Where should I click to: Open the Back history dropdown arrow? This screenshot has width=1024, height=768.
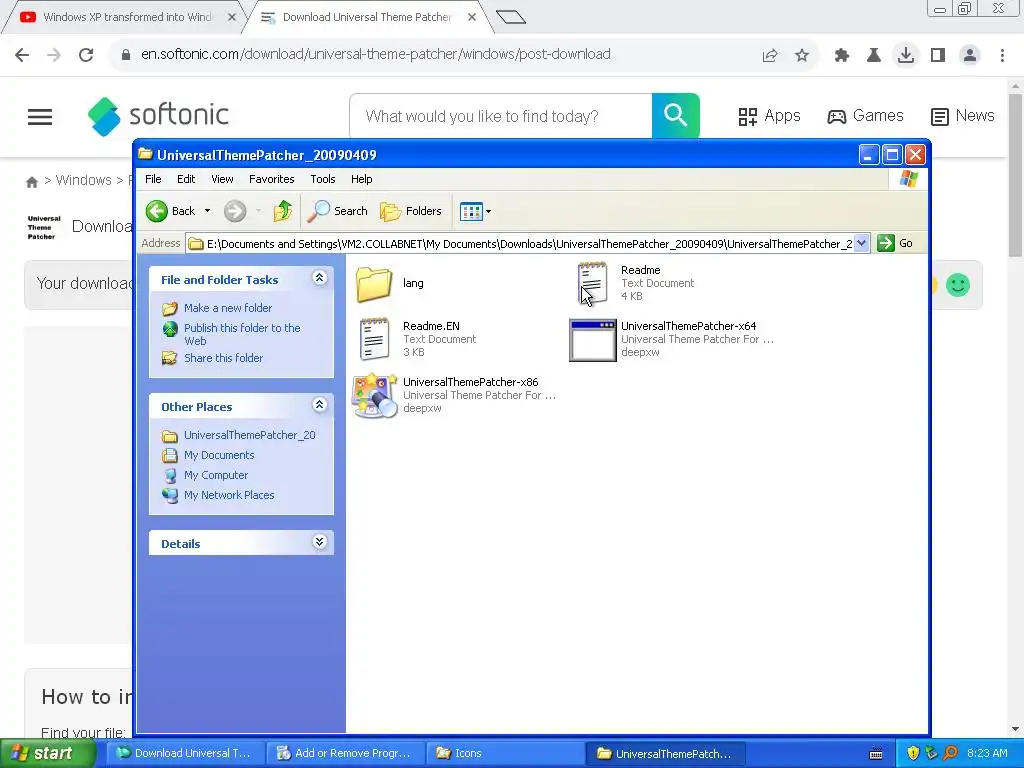point(207,211)
